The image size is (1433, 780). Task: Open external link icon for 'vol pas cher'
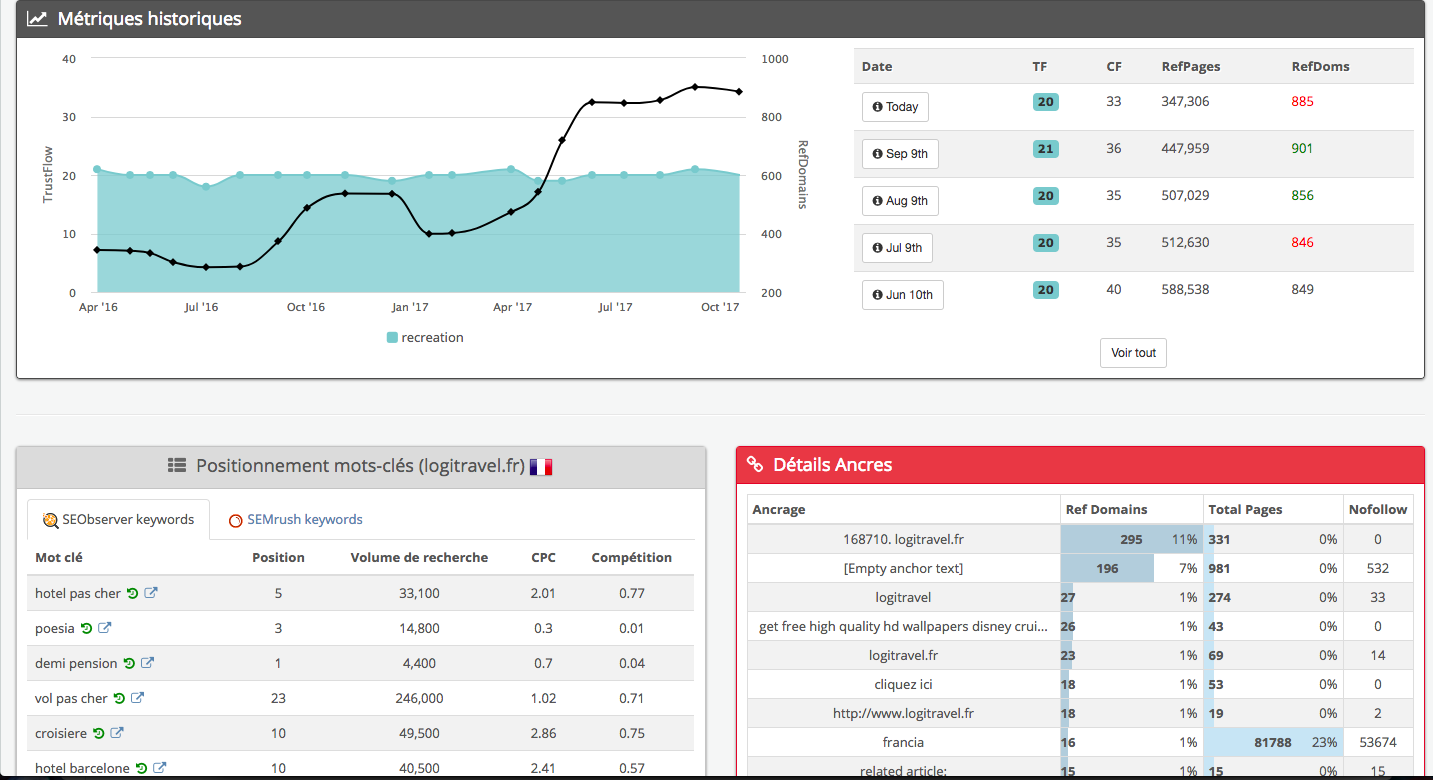[x=138, y=698]
